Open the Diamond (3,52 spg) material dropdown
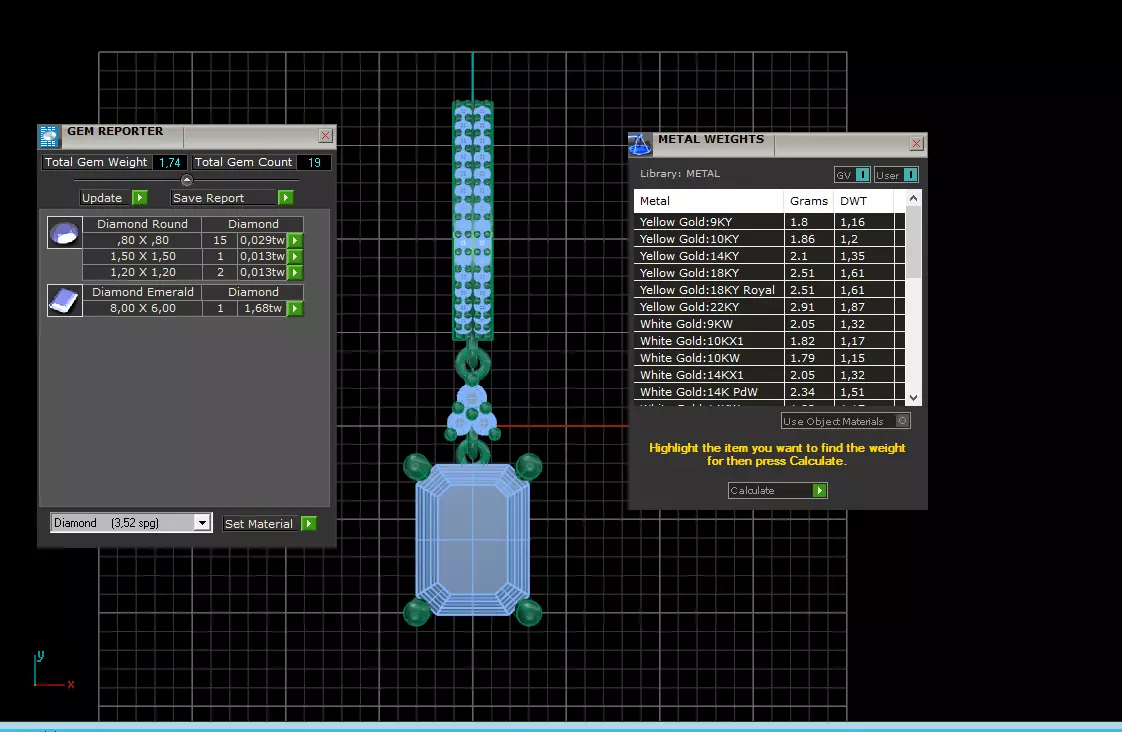 pyautogui.click(x=202, y=522)
